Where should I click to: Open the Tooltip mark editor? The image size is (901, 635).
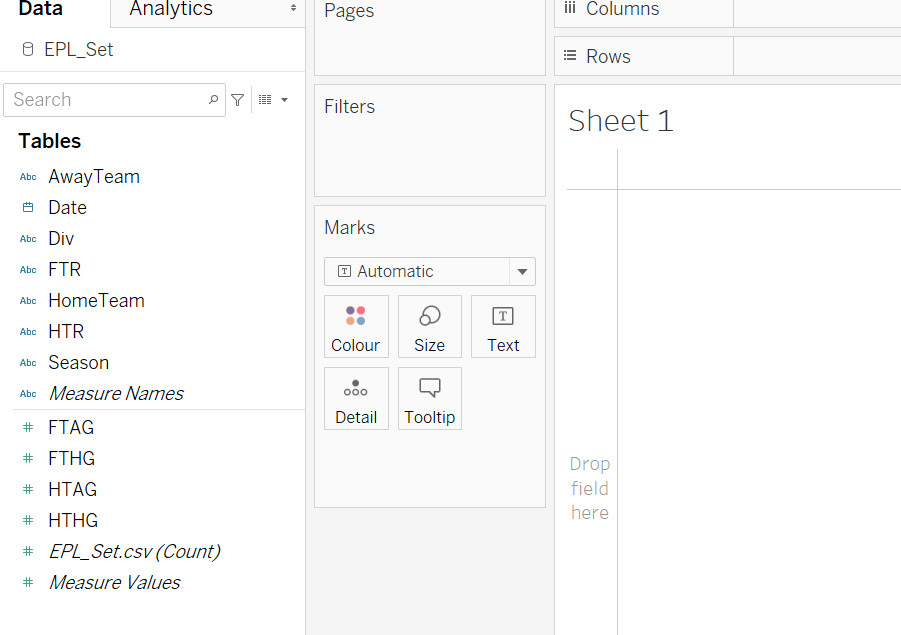click(429, 398)
